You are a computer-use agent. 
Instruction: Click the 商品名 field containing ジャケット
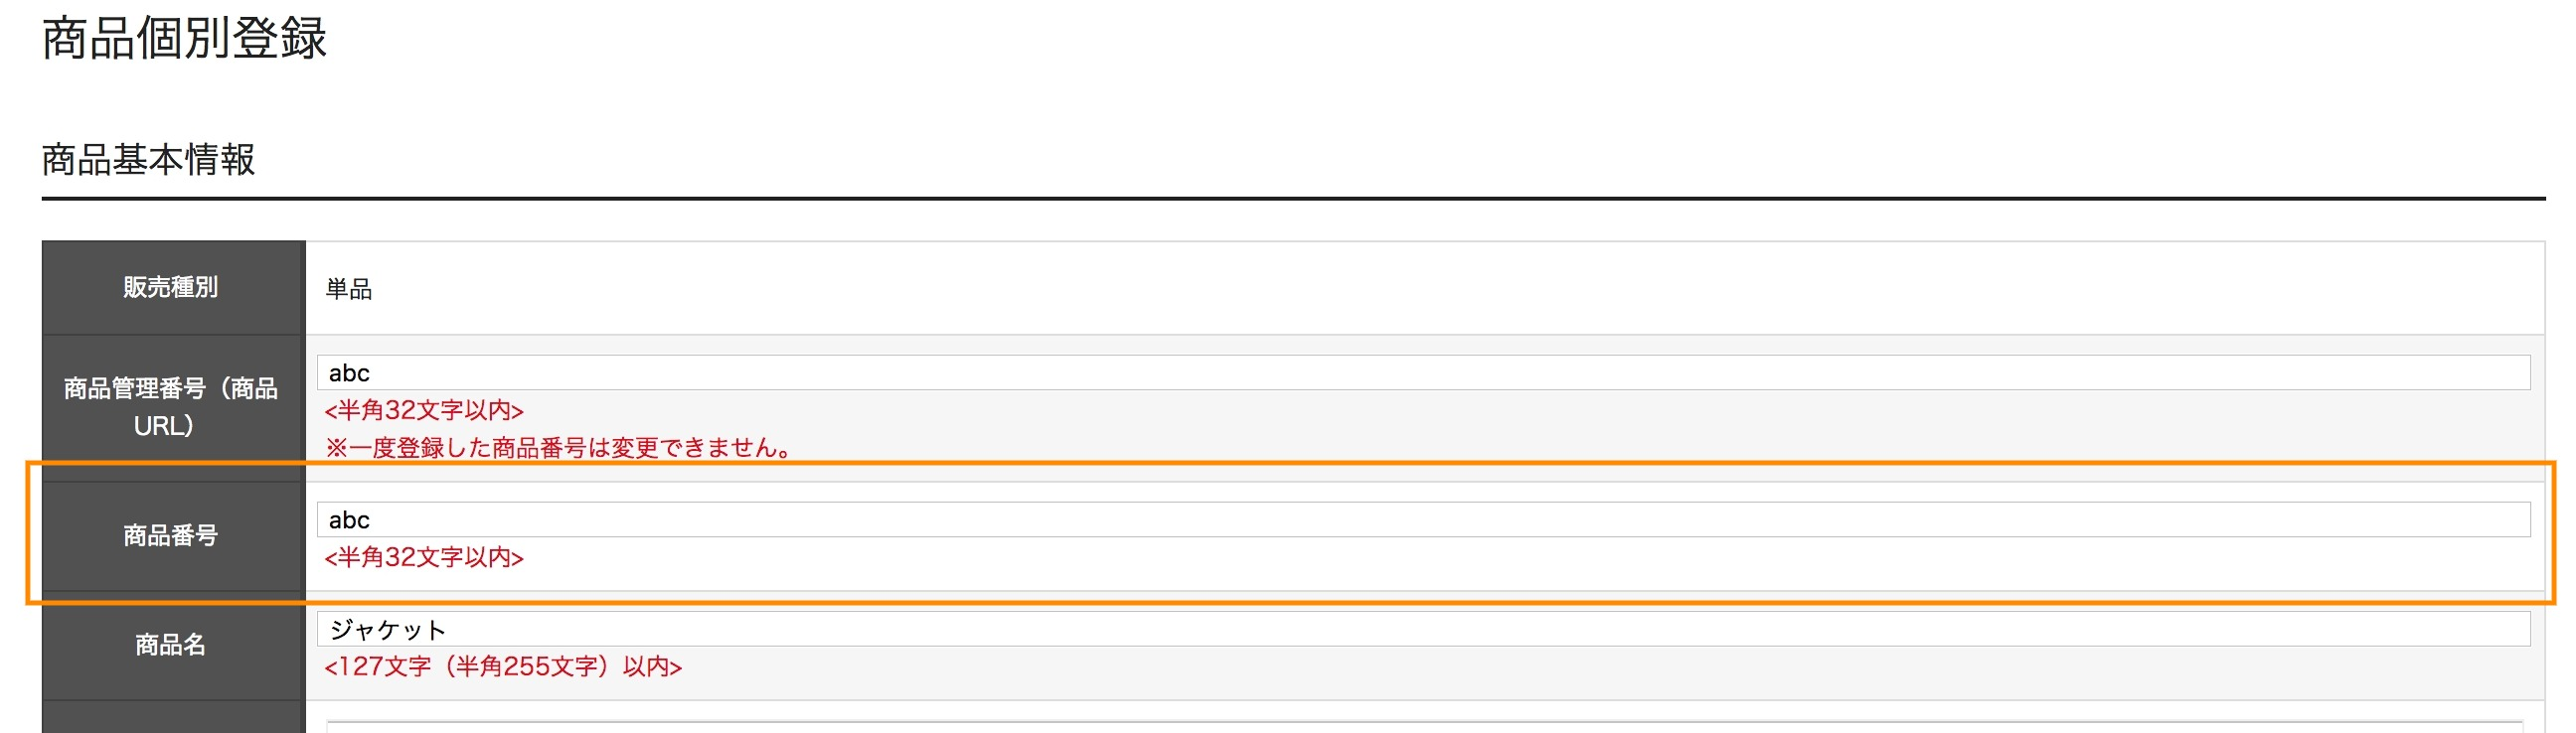pyautogui.click(x=1423, y=629)
